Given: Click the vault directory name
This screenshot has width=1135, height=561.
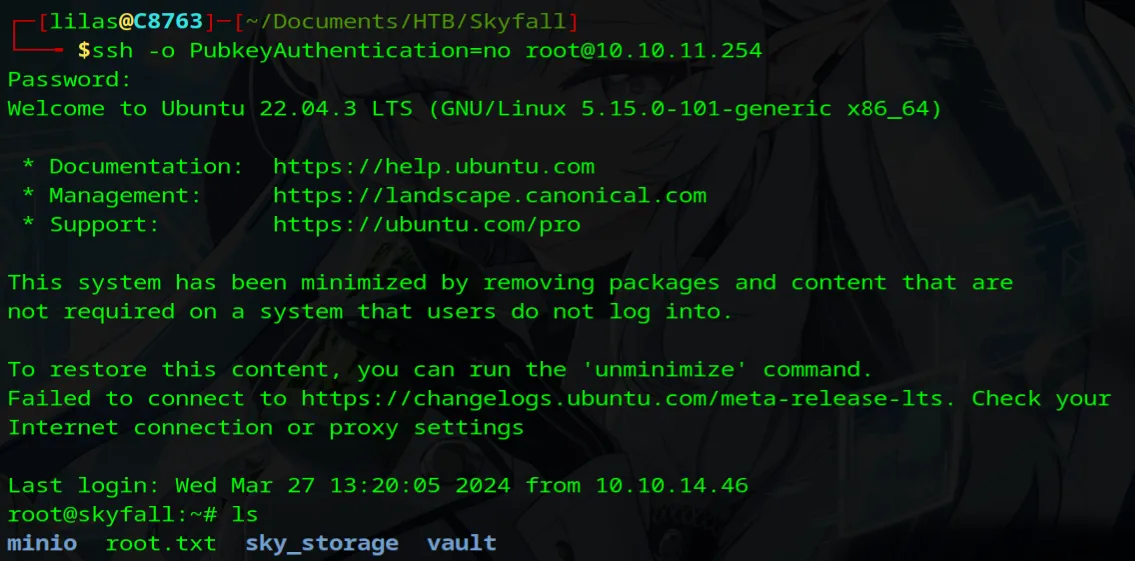Looking at the screenshot, I should [x=461, y=543].
